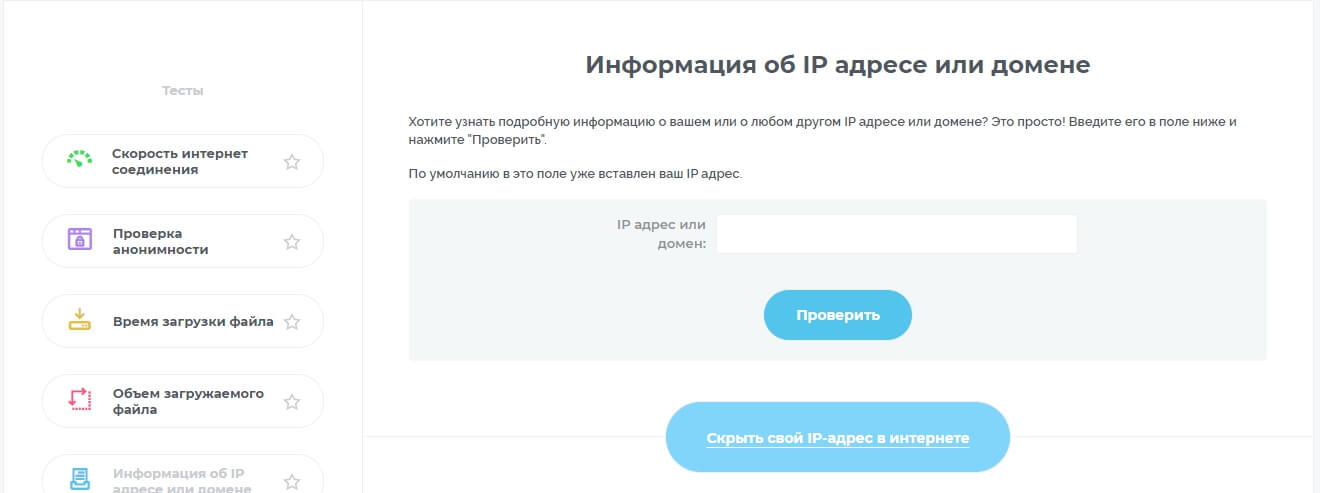The height and width of the screenshot is (493, 1320).
Task: Select 'Время загрузки файла' menu item
Action: click(x=183, y=321)
